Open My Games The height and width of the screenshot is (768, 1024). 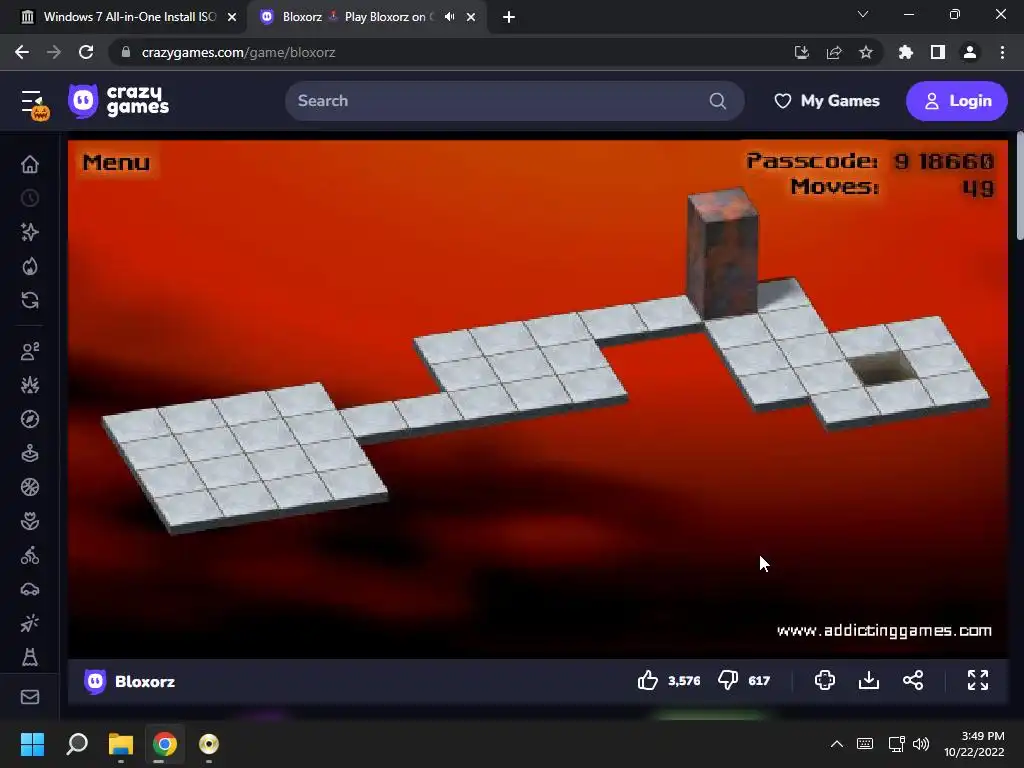(x=827, y=101)
